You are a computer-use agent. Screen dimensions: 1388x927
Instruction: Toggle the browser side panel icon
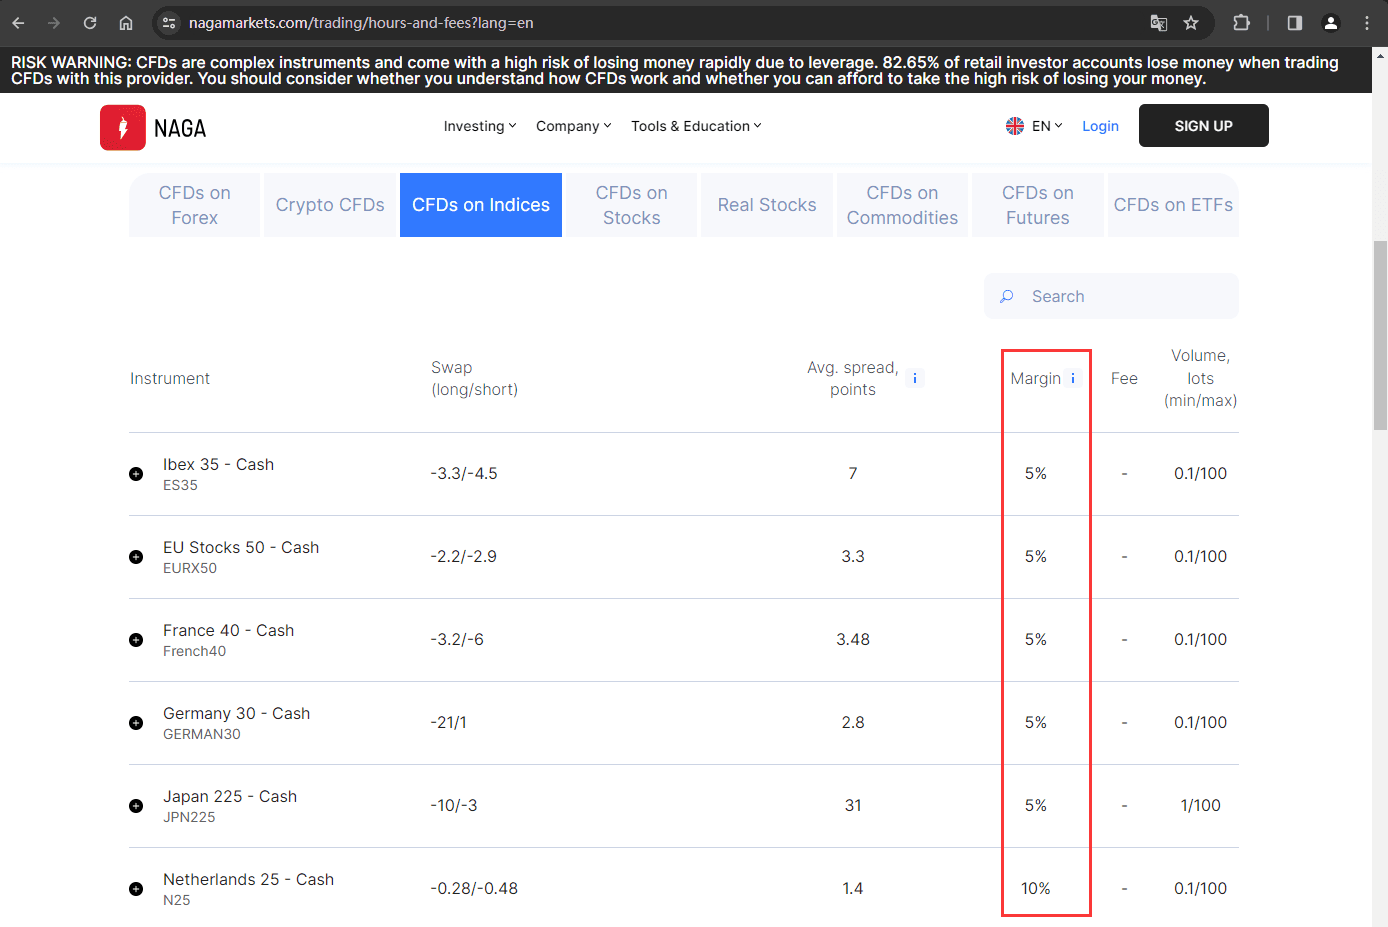click(1295, 22)
